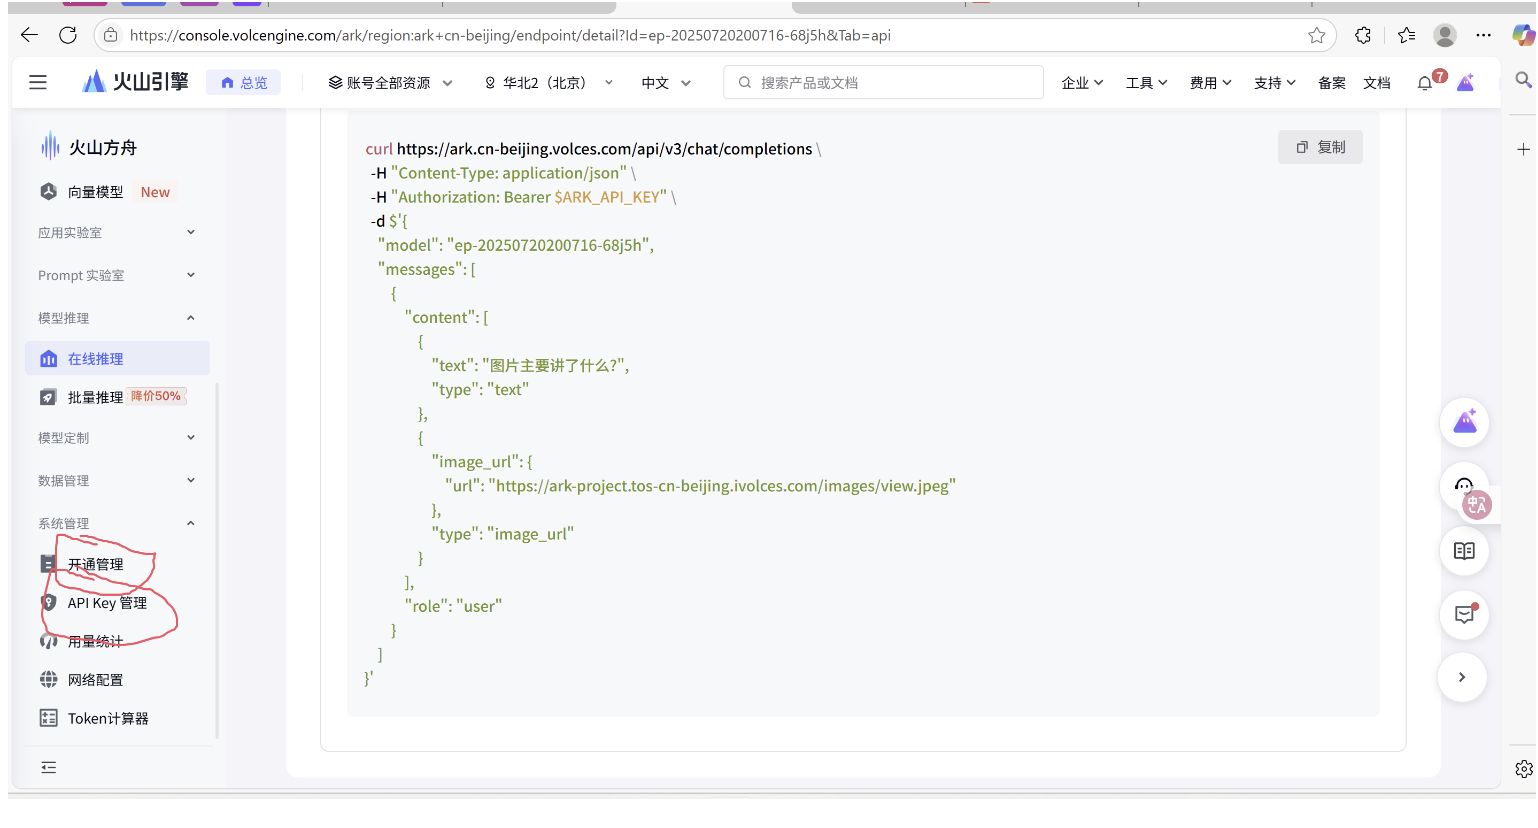1538x828 pixels.
Task: Open the browser three-dot settings menu
Action: (x=1484, y=35)
